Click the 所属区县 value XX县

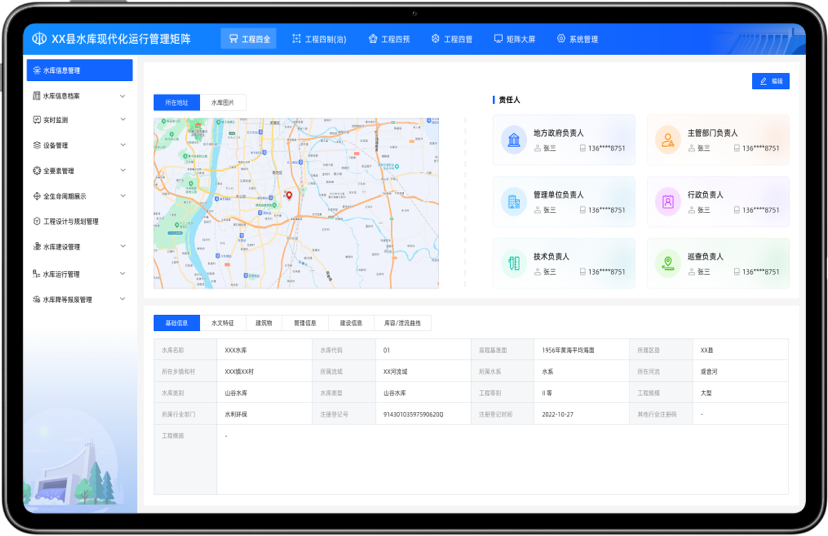click(707, 350)
